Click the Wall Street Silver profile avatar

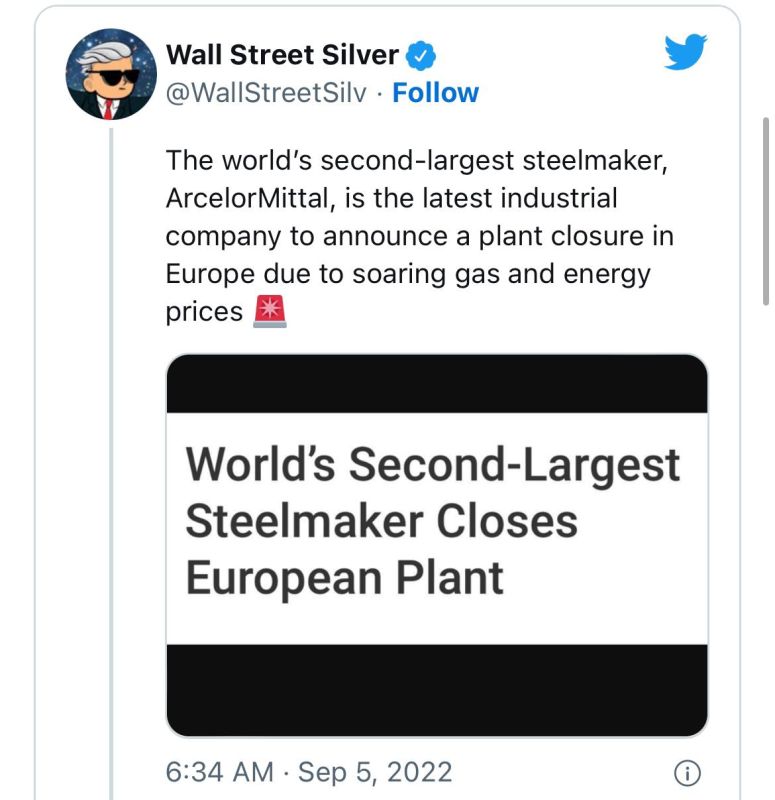[113, 76]
